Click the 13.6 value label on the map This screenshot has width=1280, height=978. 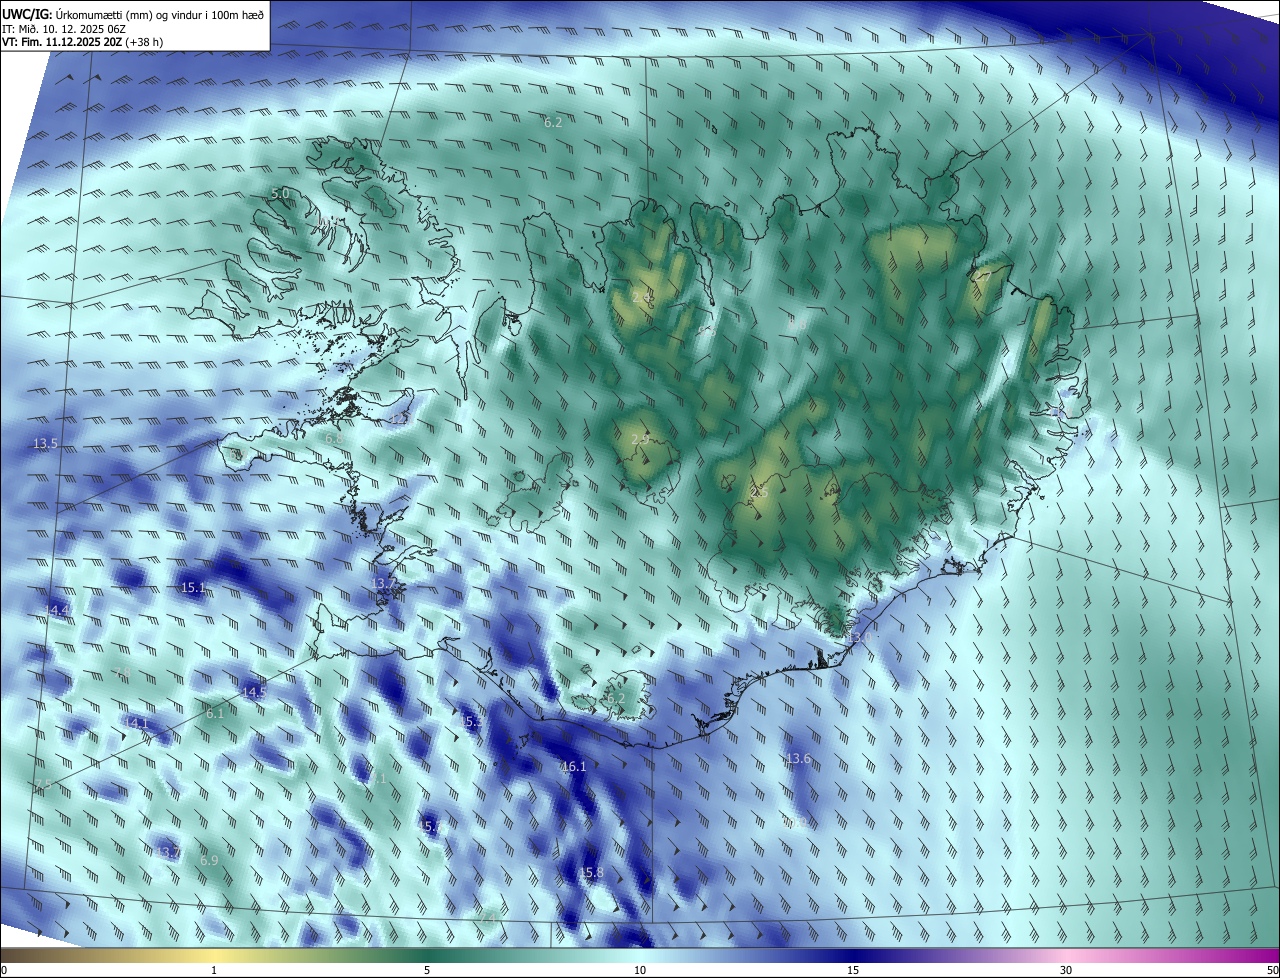[798, 759]
